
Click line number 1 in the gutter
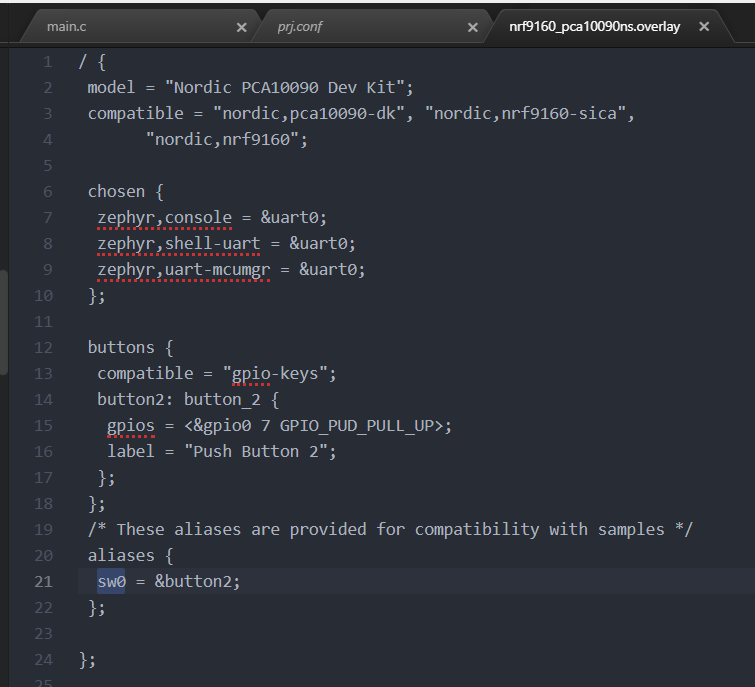46,62
